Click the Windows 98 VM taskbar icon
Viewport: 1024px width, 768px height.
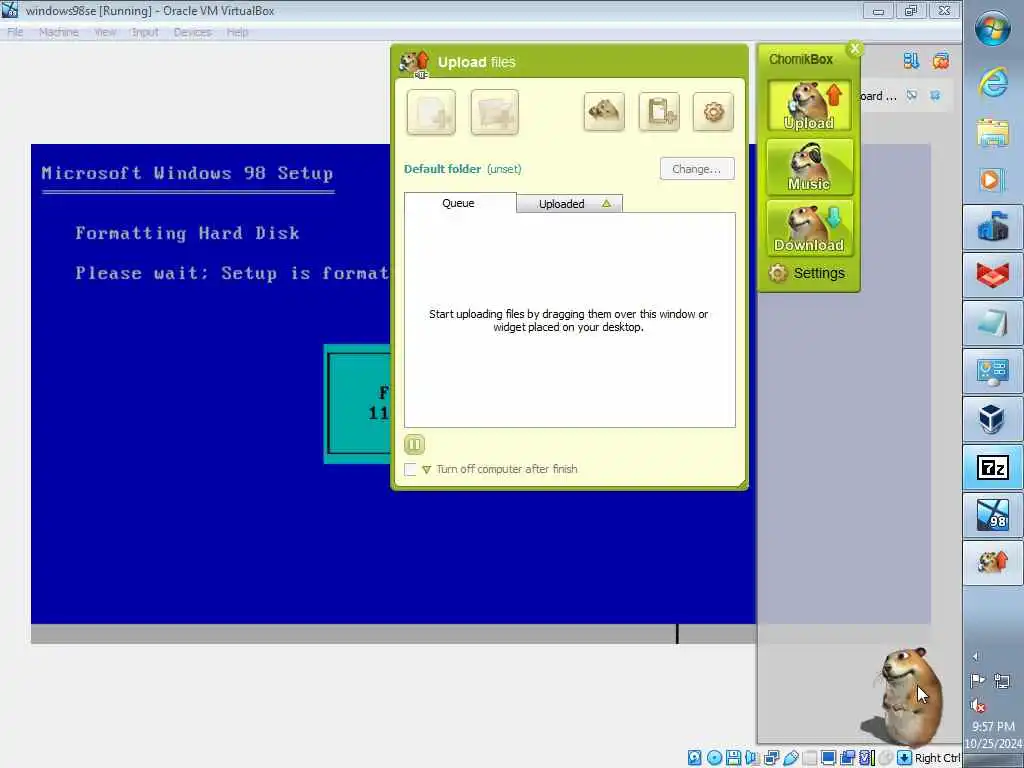click(x=993, y=515)
